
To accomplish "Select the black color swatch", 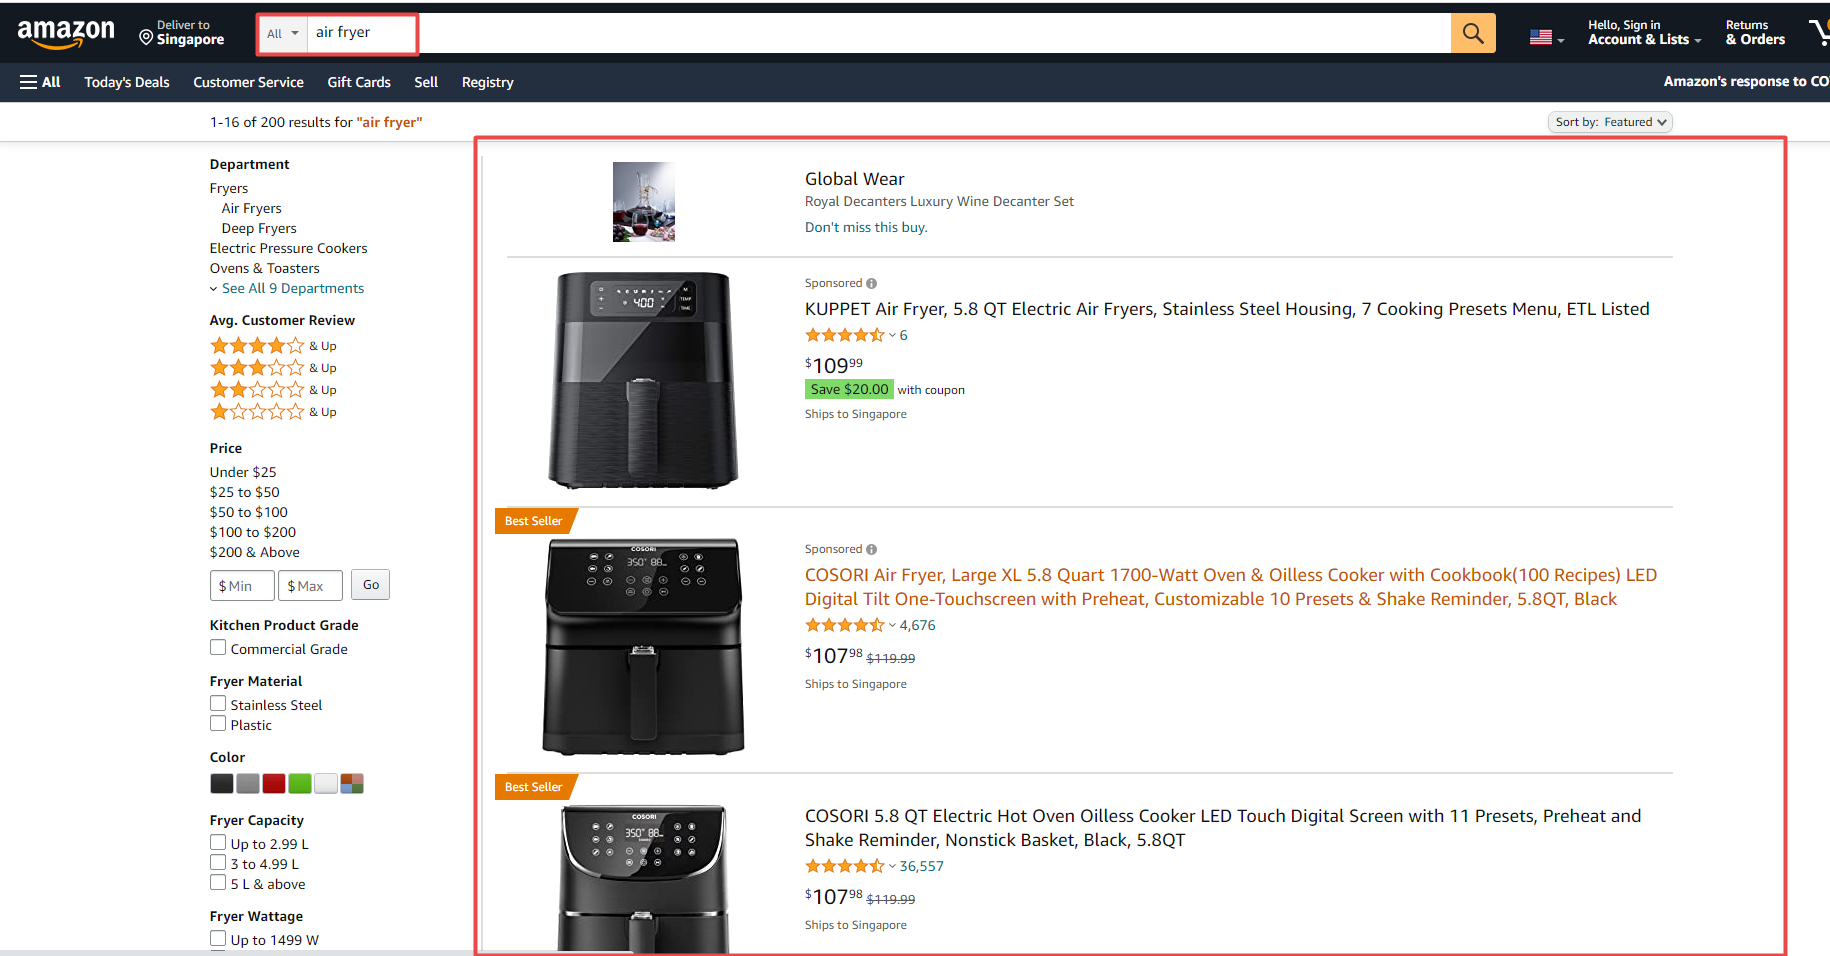I will (x=222, y=783).
